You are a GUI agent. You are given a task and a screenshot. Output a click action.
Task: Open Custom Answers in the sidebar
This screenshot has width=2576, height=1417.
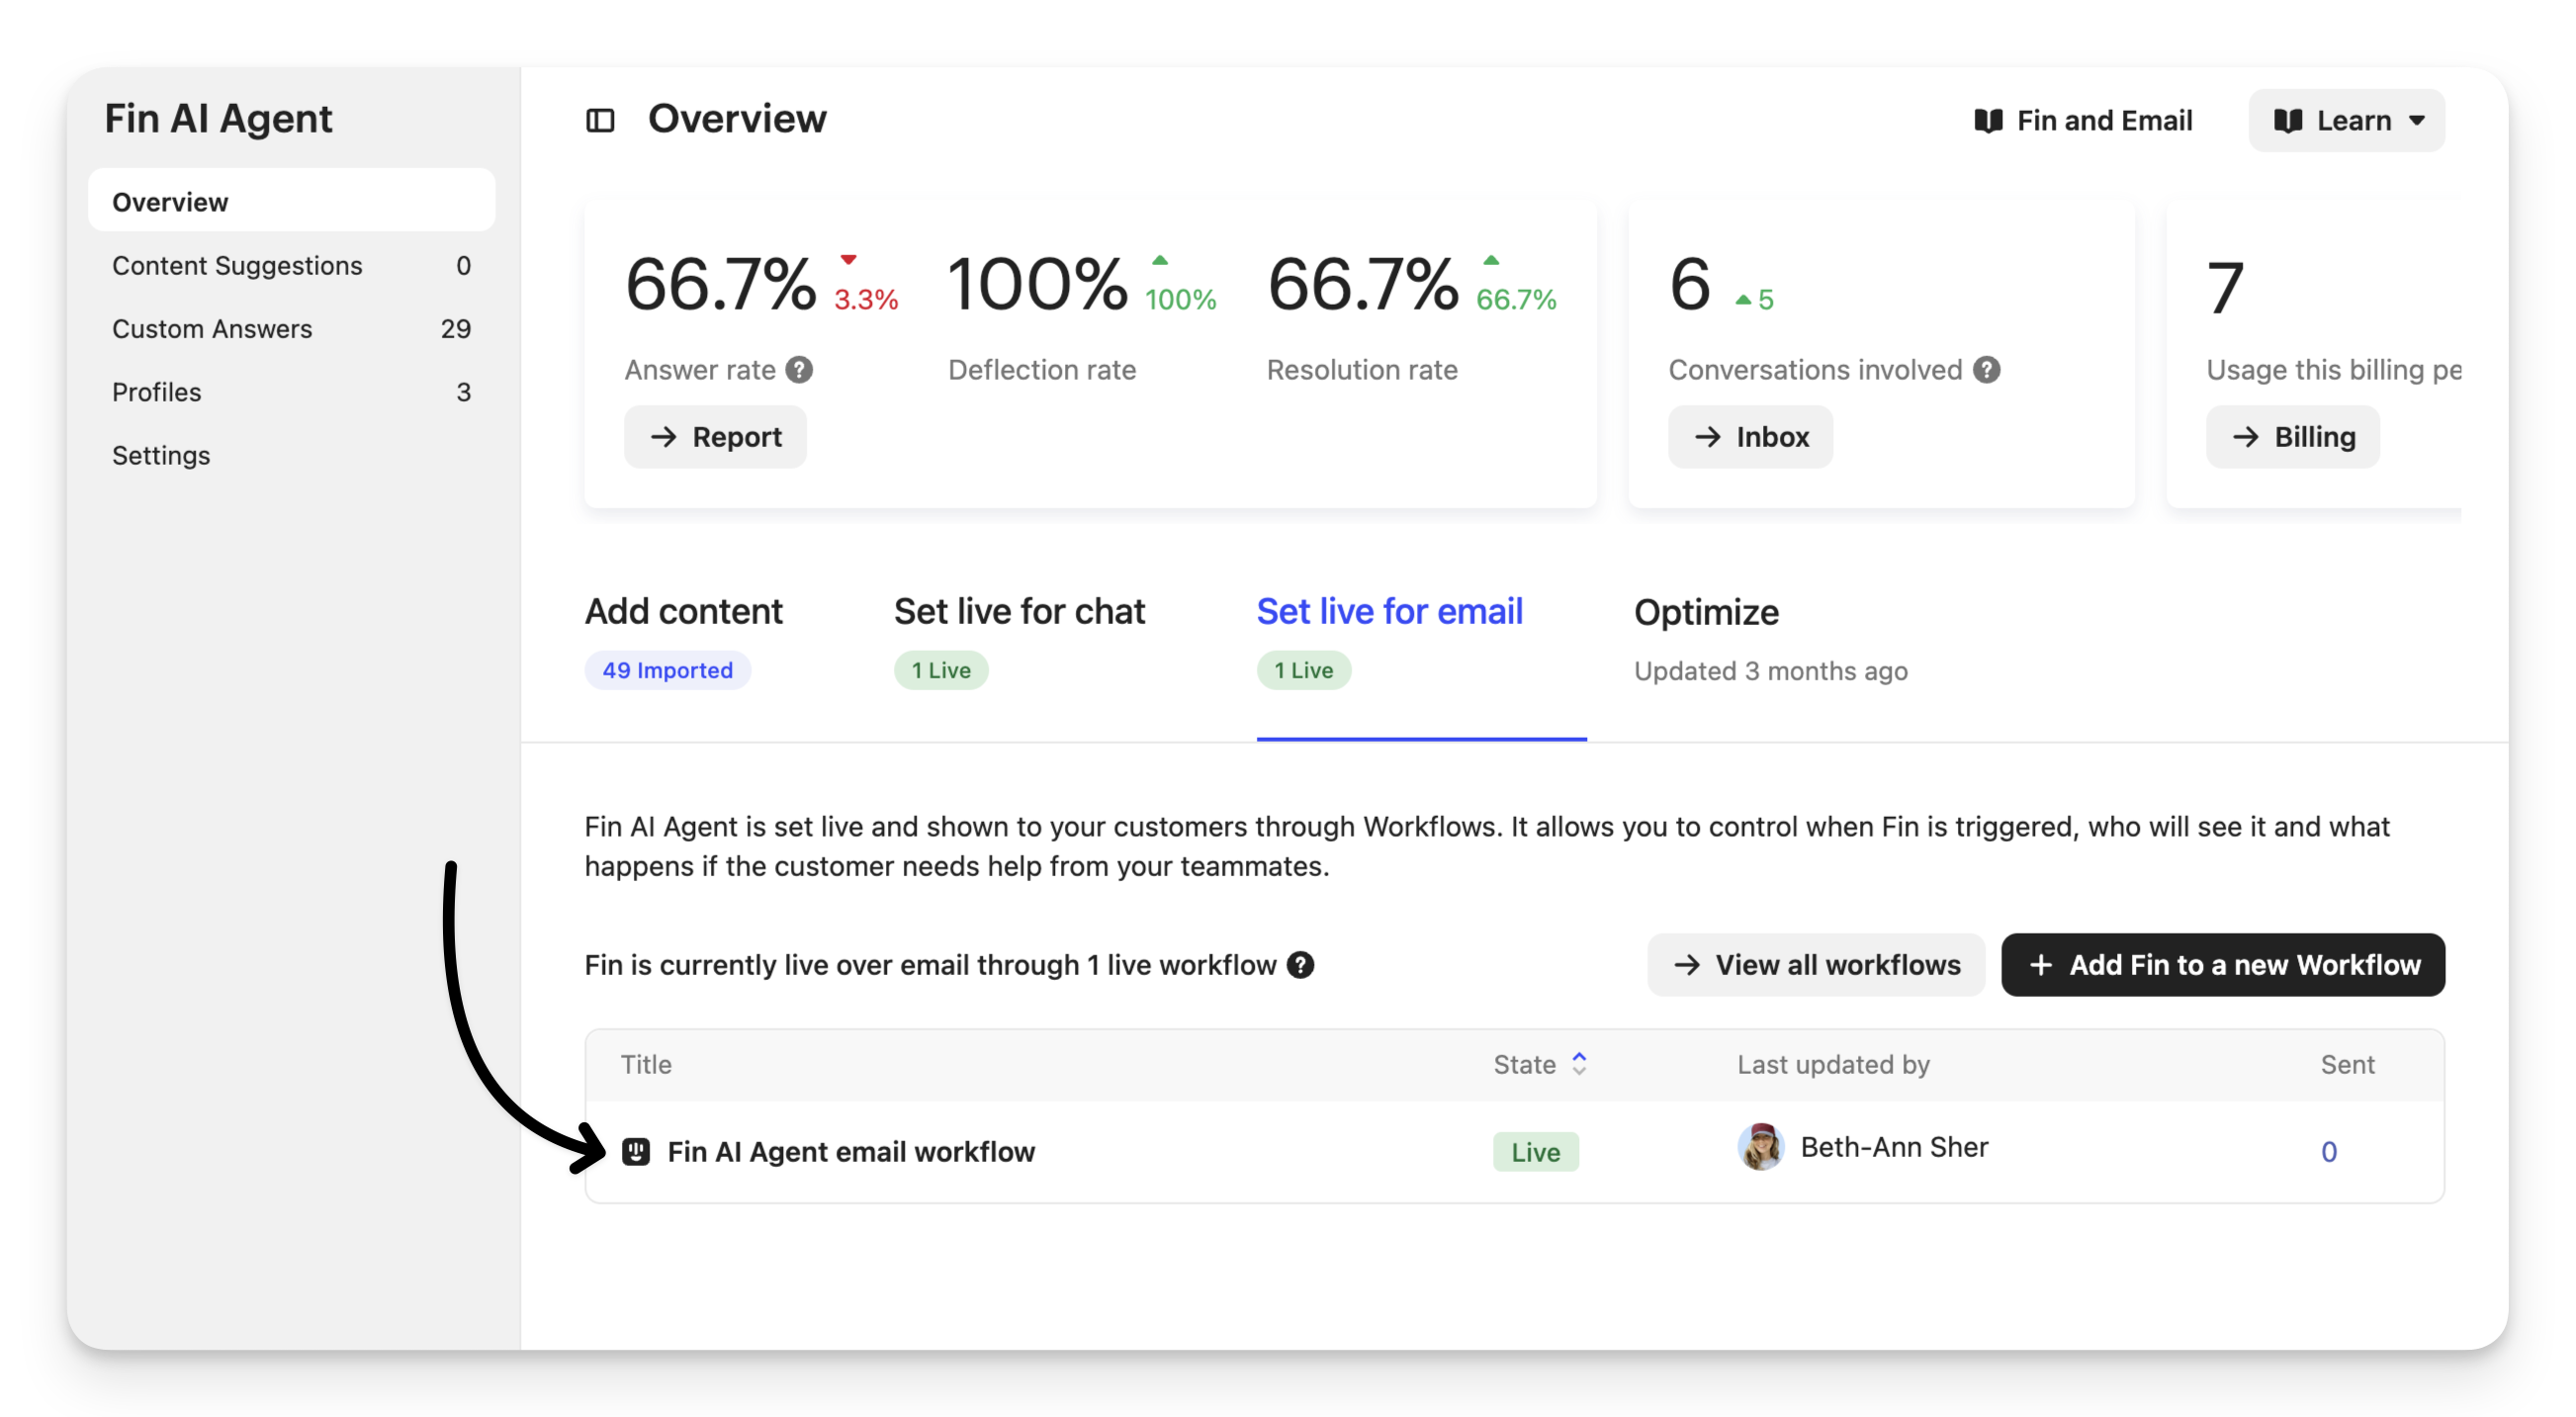(x=291, y=329)
